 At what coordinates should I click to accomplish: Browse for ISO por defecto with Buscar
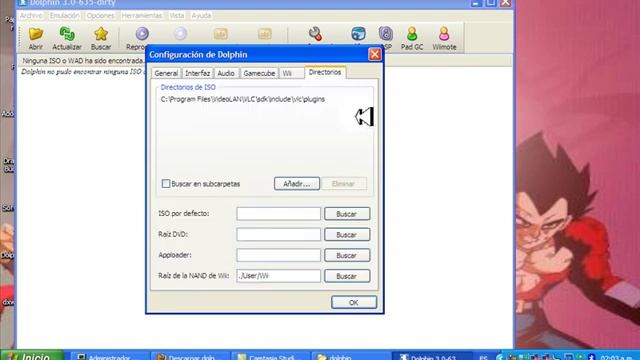click(x=347, y=214)
